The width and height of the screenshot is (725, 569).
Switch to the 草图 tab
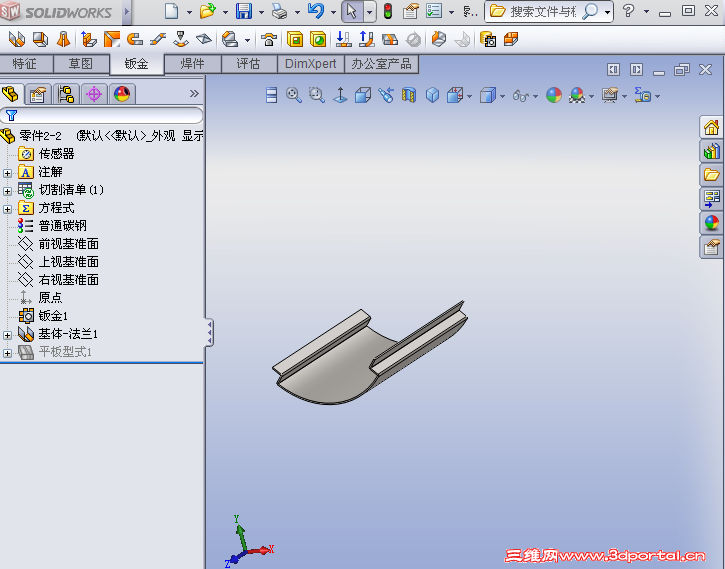coord(81,64)
